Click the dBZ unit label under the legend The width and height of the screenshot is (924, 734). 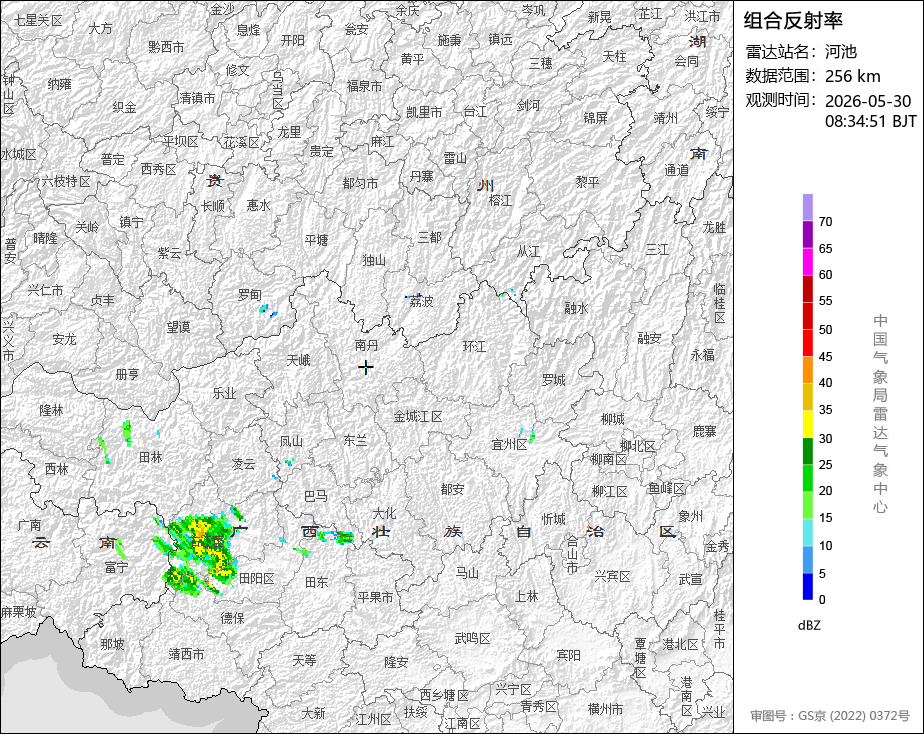[809, 625]
